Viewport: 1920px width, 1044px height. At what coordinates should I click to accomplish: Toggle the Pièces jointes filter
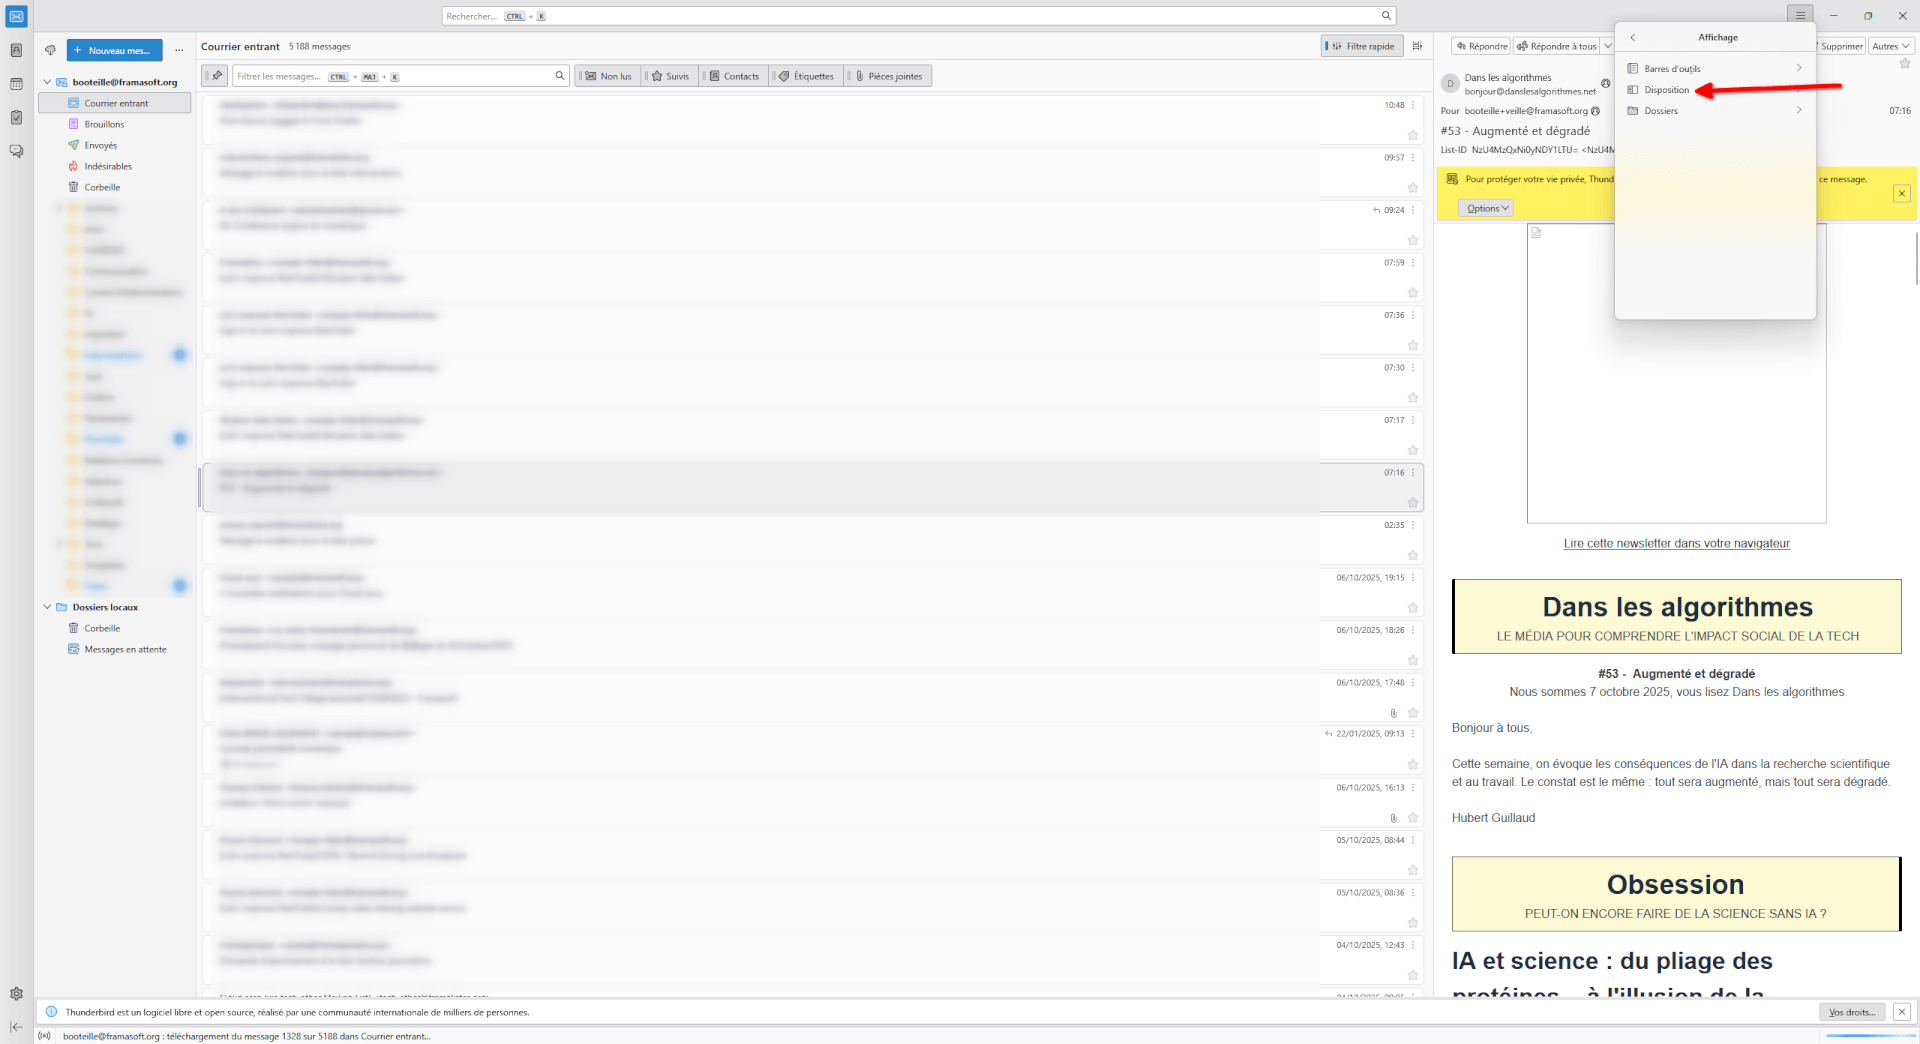tap(888, 76)
